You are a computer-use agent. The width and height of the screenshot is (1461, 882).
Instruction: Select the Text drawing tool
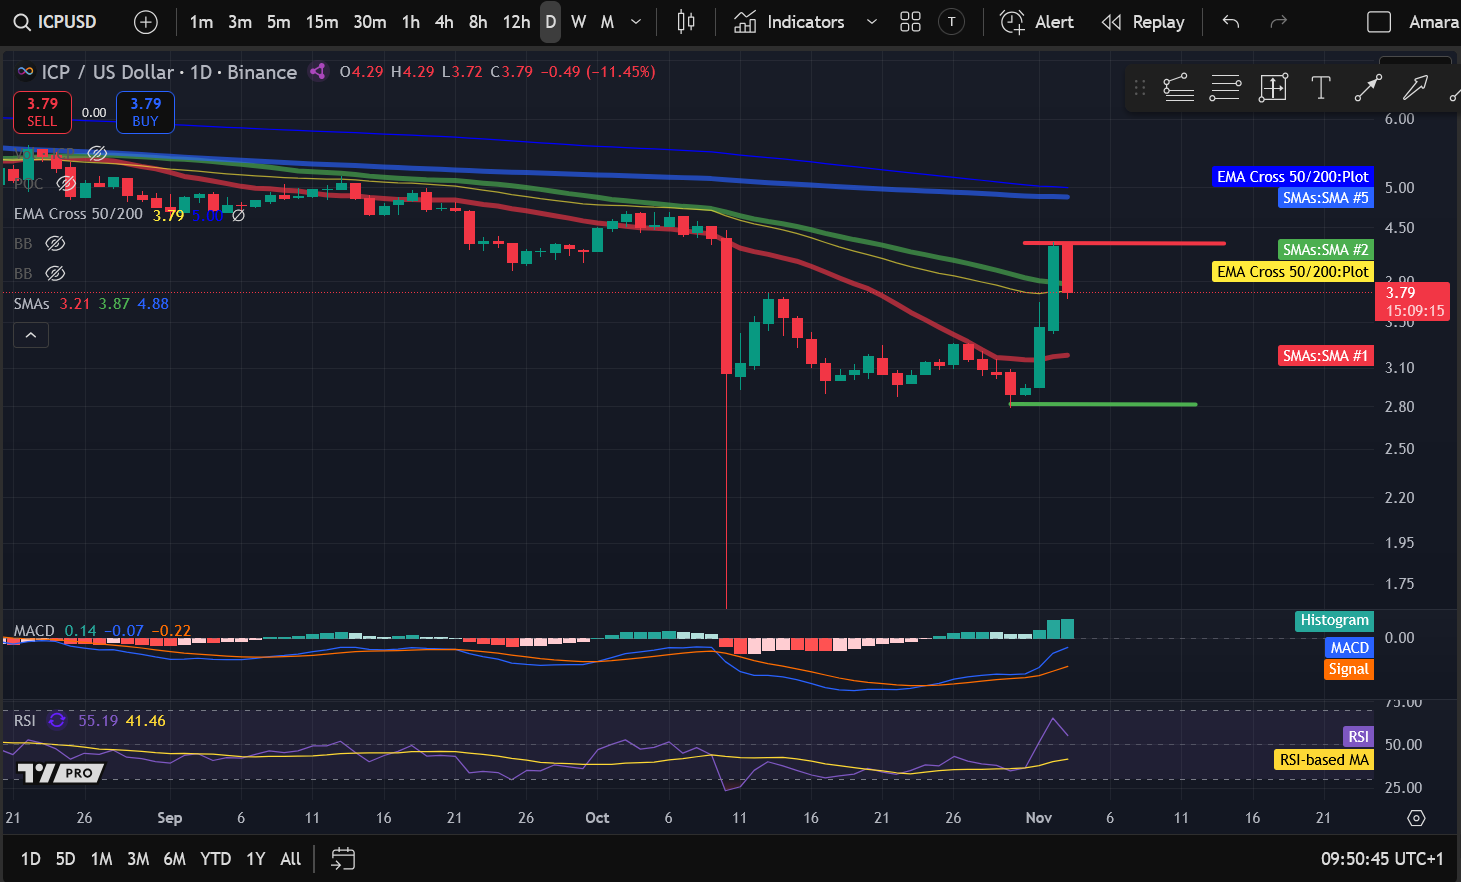[x=1321, y=88]
